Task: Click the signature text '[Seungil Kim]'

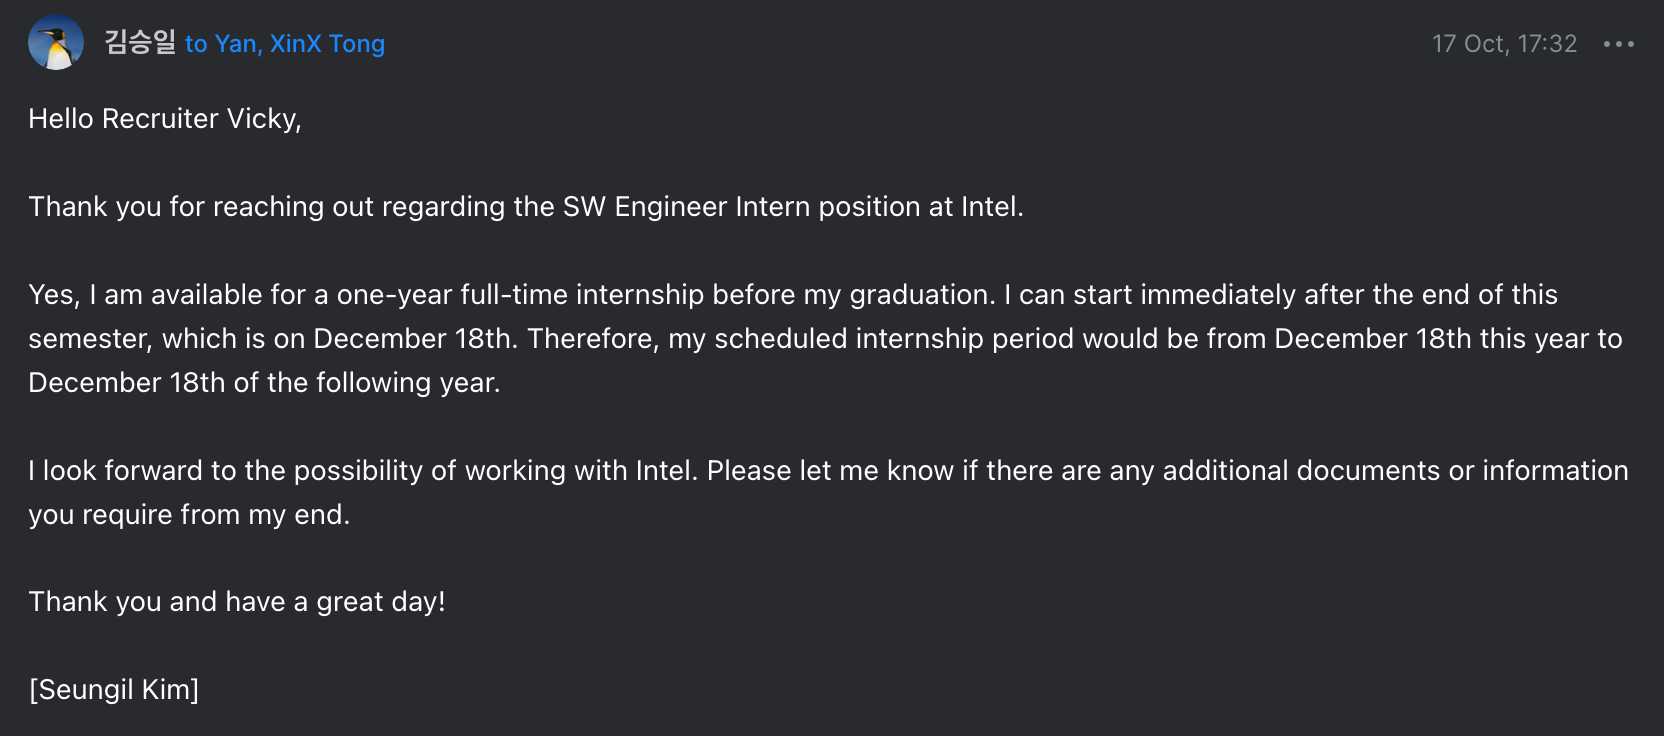Action: [x=114, y=689]
